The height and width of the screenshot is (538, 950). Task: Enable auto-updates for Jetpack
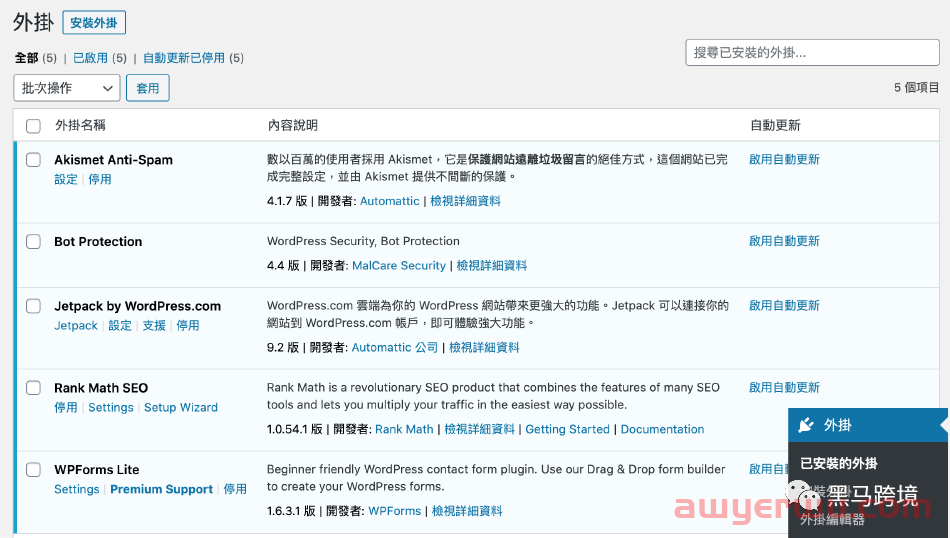pos(784,305)
